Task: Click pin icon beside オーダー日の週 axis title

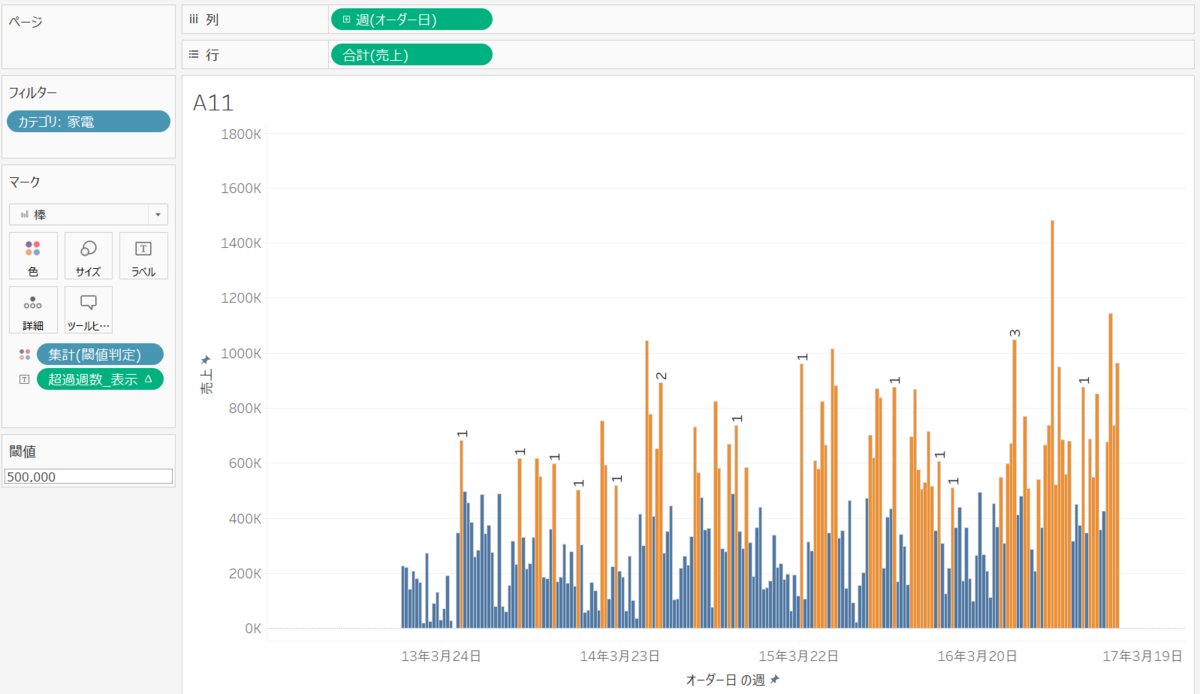Action: click(774, 680)
